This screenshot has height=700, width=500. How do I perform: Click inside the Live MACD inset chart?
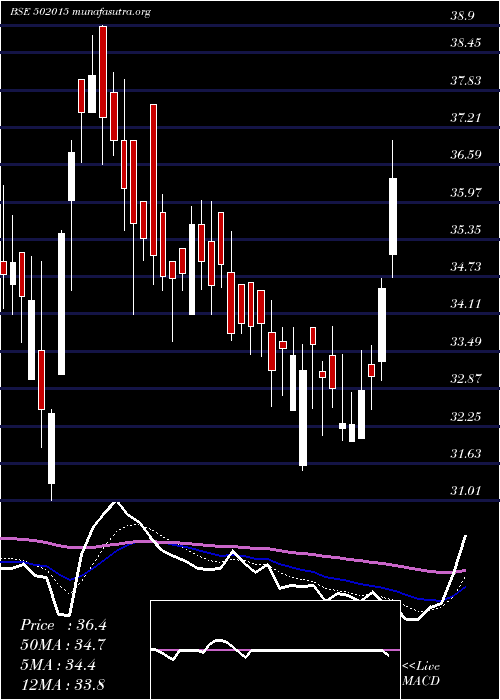click(x=275, y=650)
